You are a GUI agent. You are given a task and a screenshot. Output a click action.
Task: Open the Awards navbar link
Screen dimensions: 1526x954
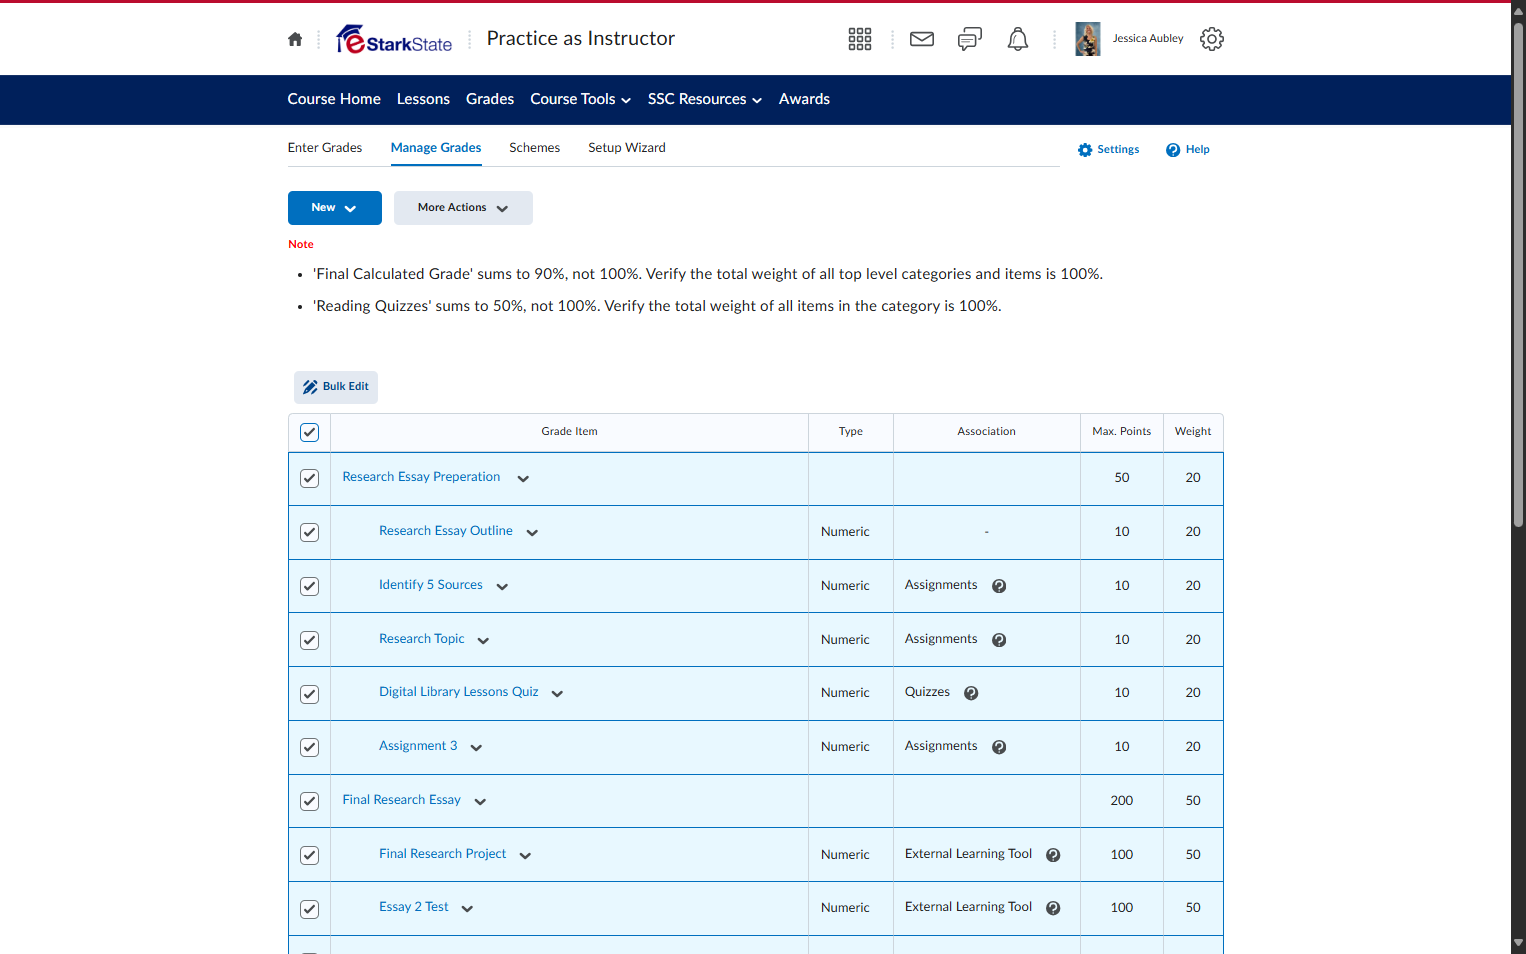pyautogui.click(x=804, y=99)
